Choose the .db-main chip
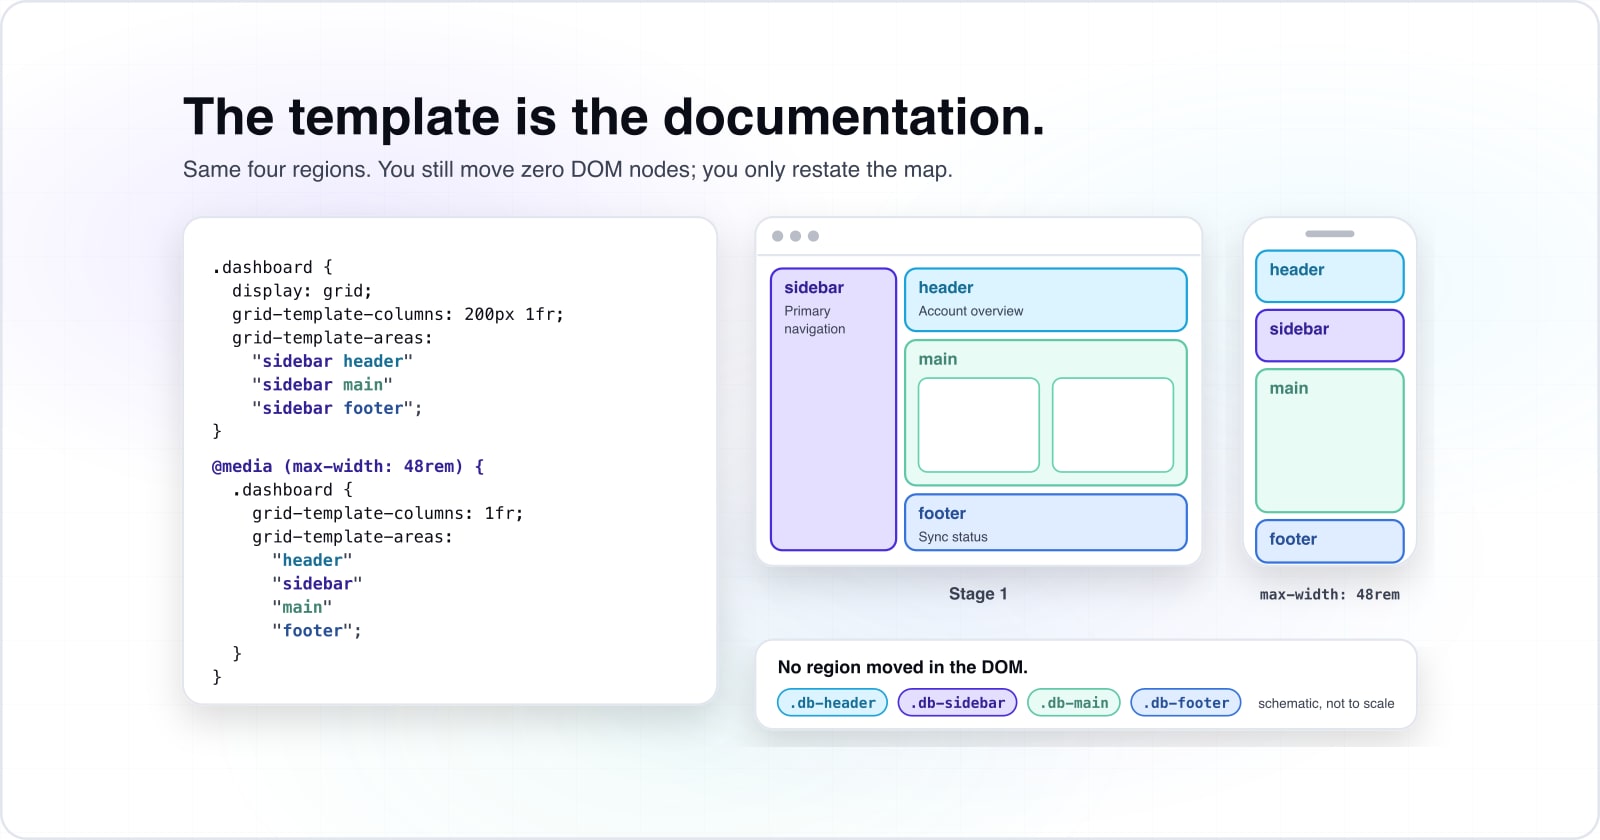This screenshot has height=840, width=1600. (x=1074, y=703)
